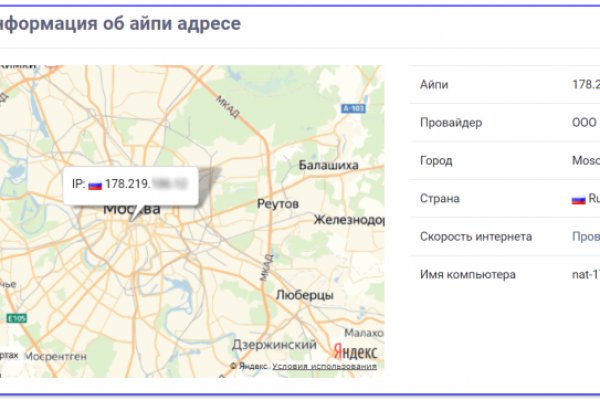Image resolution: width=600 pixels, height=400 pixels.
Task: Click the Яндекс logo on the map
Action: [354, 351]
